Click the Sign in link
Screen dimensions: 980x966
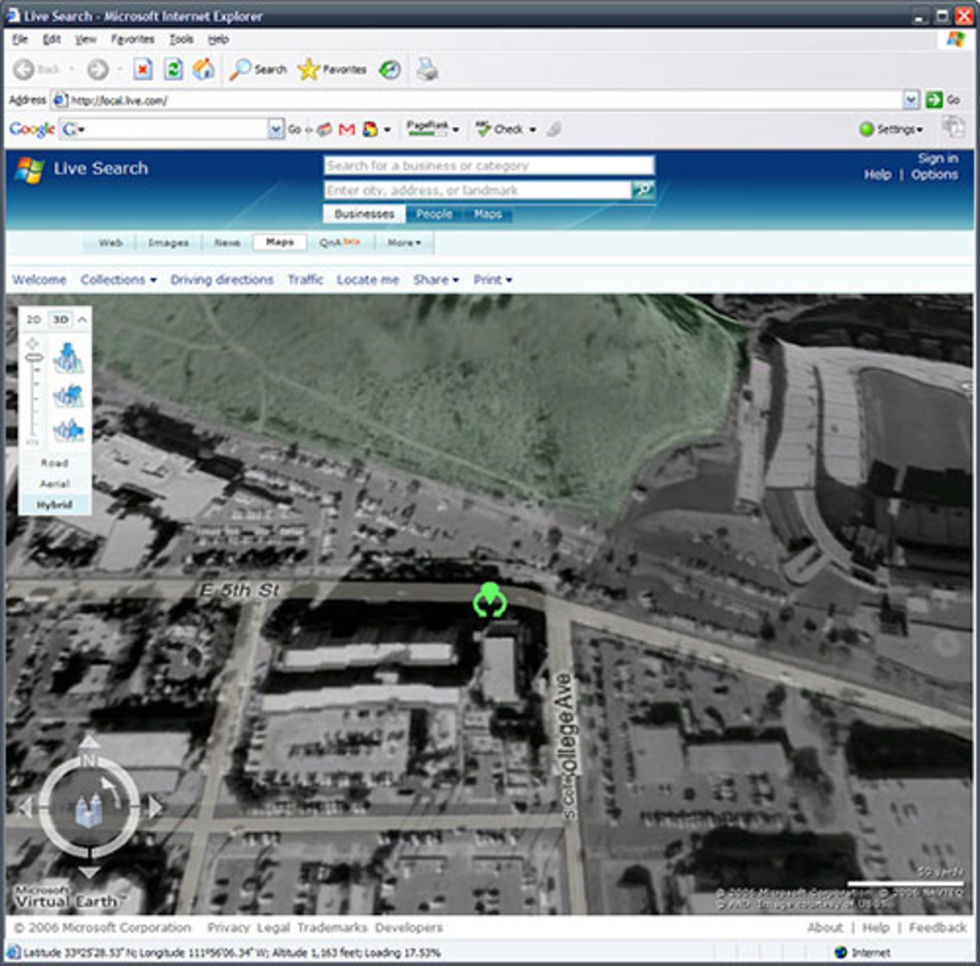pos(937,158)
